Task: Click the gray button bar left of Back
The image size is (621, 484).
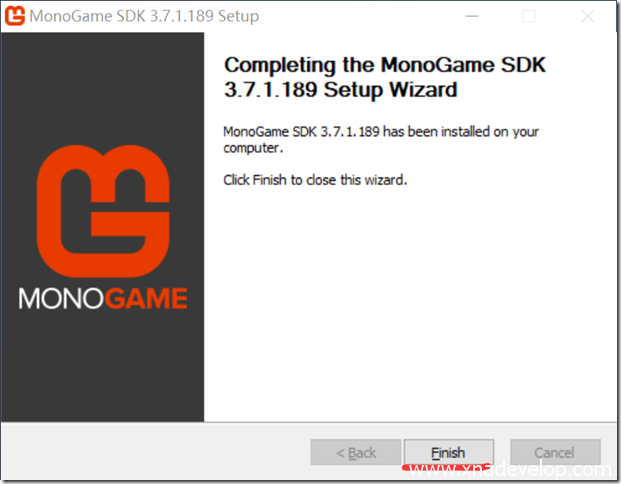Action: [156, 452]
